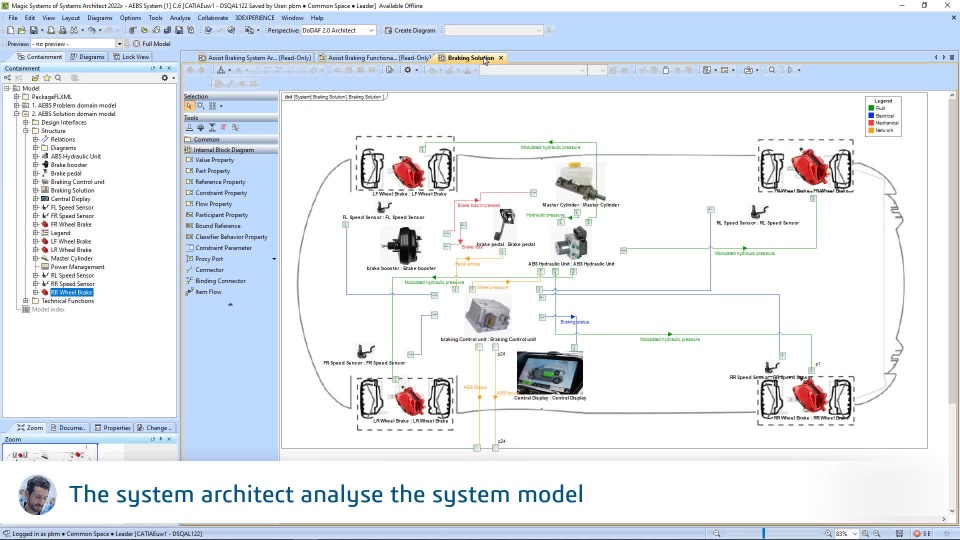960x540 pixels.
Task: Click the blue Electrical legend swatch
Action: tap(871, 116)
